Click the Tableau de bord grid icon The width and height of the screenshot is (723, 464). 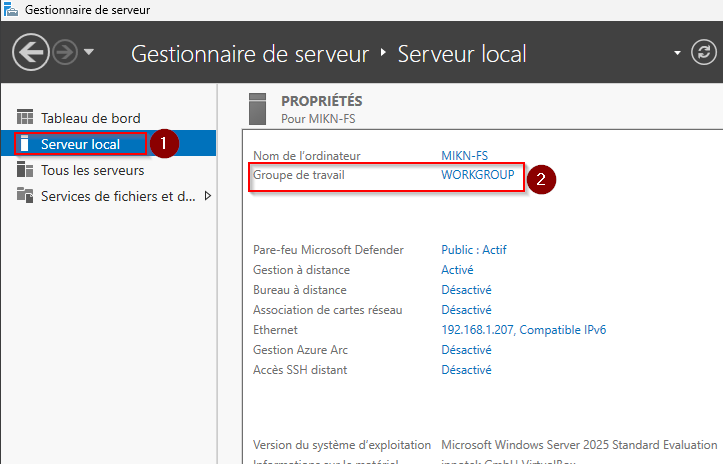tap(25, 117)
